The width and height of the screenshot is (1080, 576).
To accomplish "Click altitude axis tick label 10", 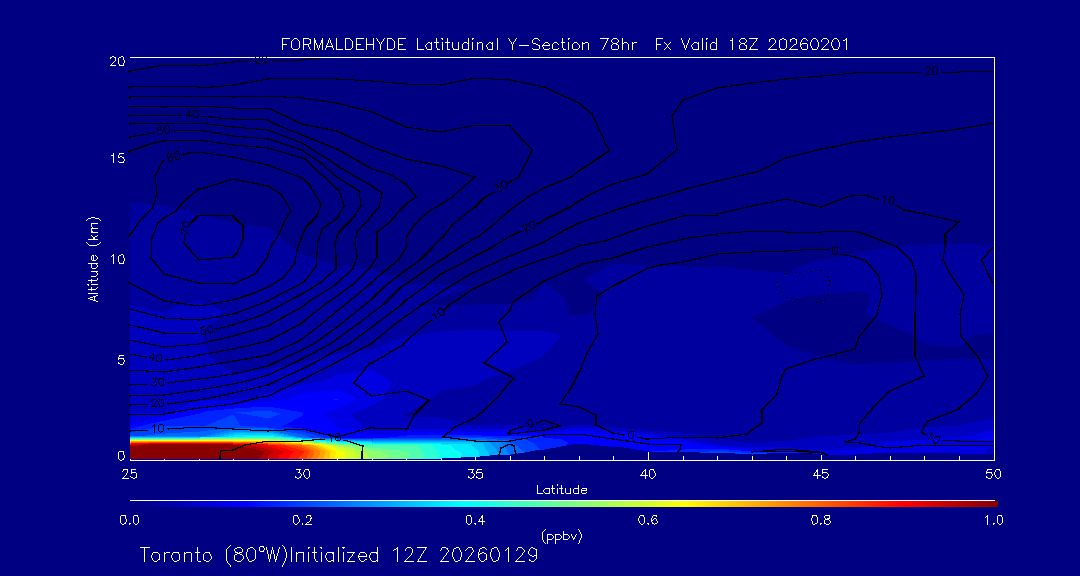I will click(x=116, y=258).
